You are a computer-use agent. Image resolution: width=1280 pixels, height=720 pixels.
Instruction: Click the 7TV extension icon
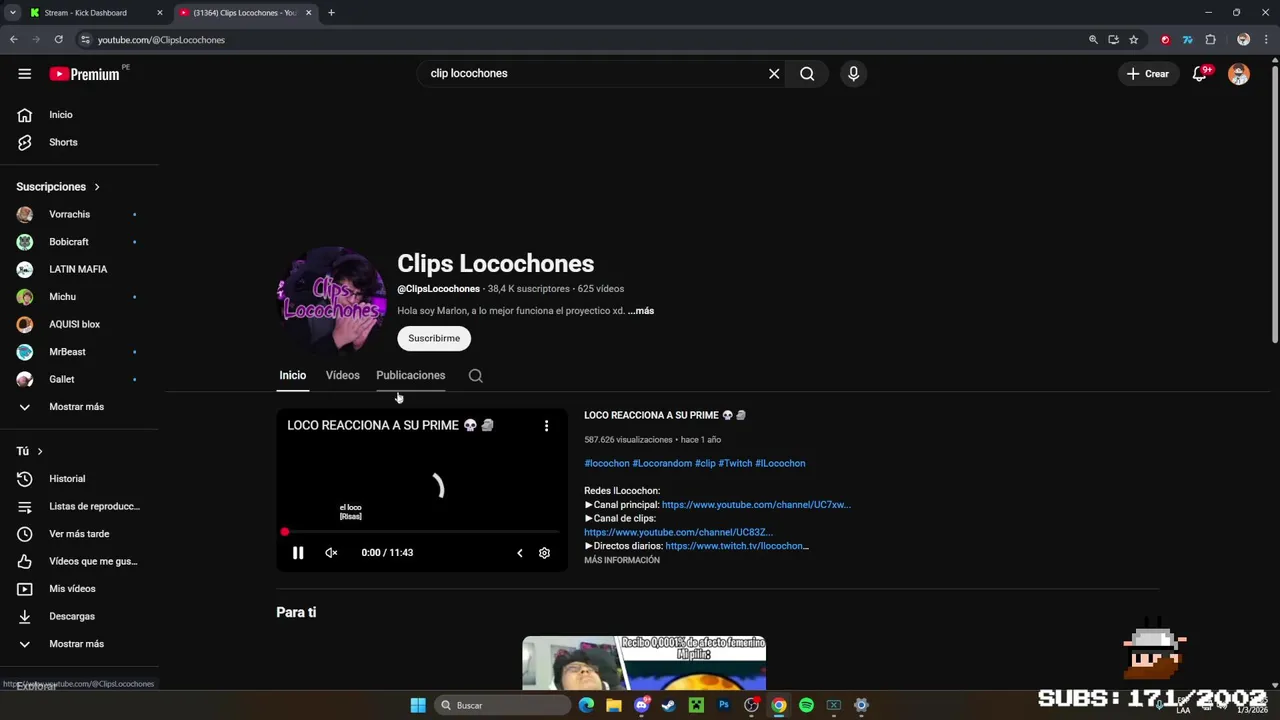pyautogui.click(x=1187, y=40)
